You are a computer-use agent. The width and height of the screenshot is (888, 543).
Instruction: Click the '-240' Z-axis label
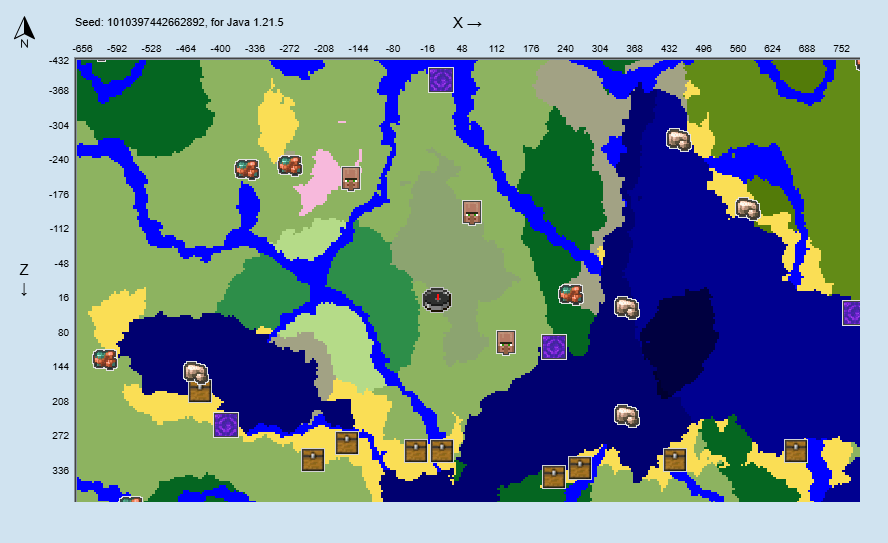pos(59,160)
